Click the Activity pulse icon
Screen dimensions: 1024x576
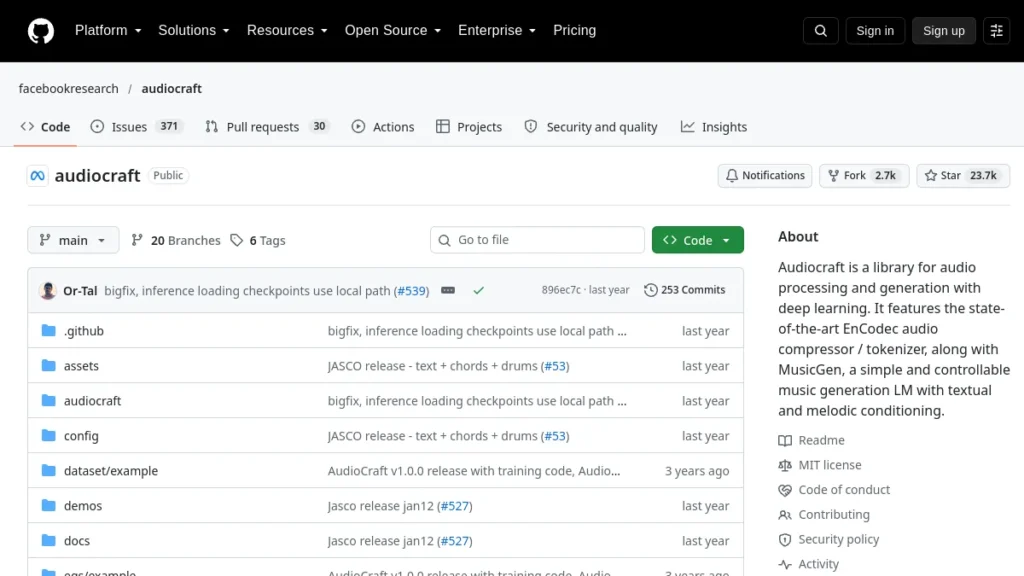pyautogui.click(x=785, y=565)
